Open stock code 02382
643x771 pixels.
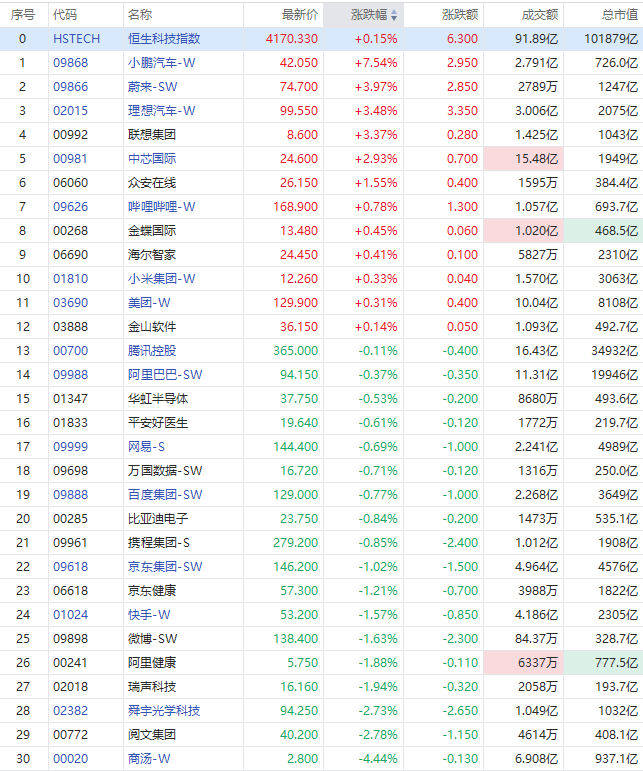70,711
